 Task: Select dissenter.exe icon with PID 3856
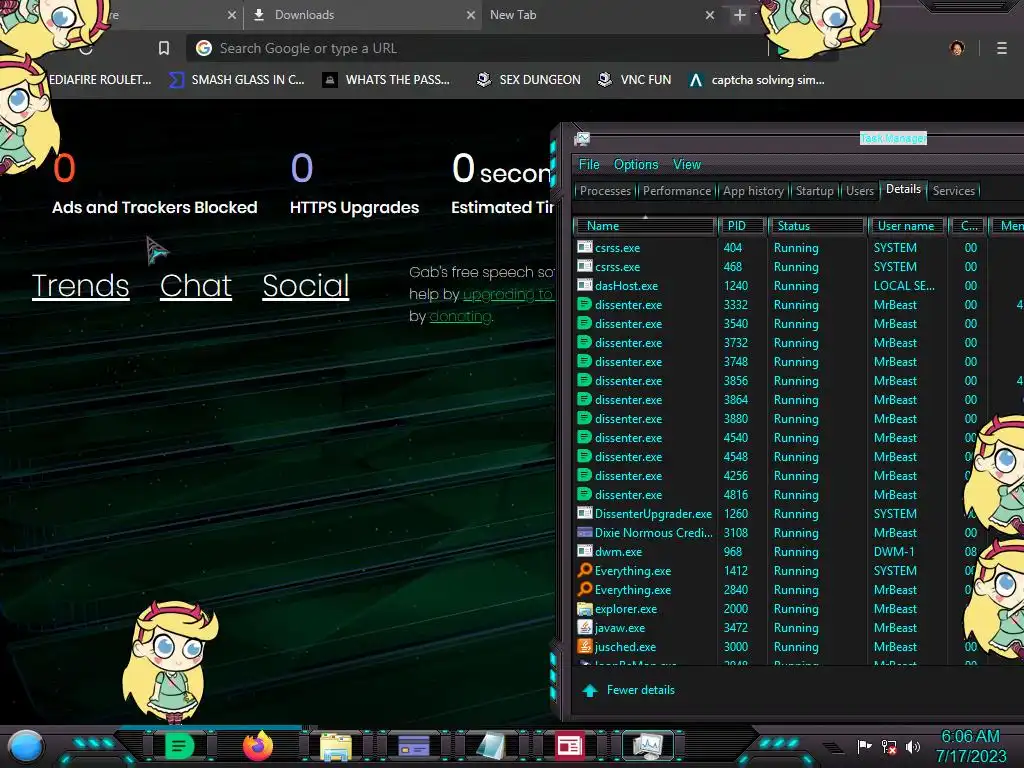pos(584,380)
